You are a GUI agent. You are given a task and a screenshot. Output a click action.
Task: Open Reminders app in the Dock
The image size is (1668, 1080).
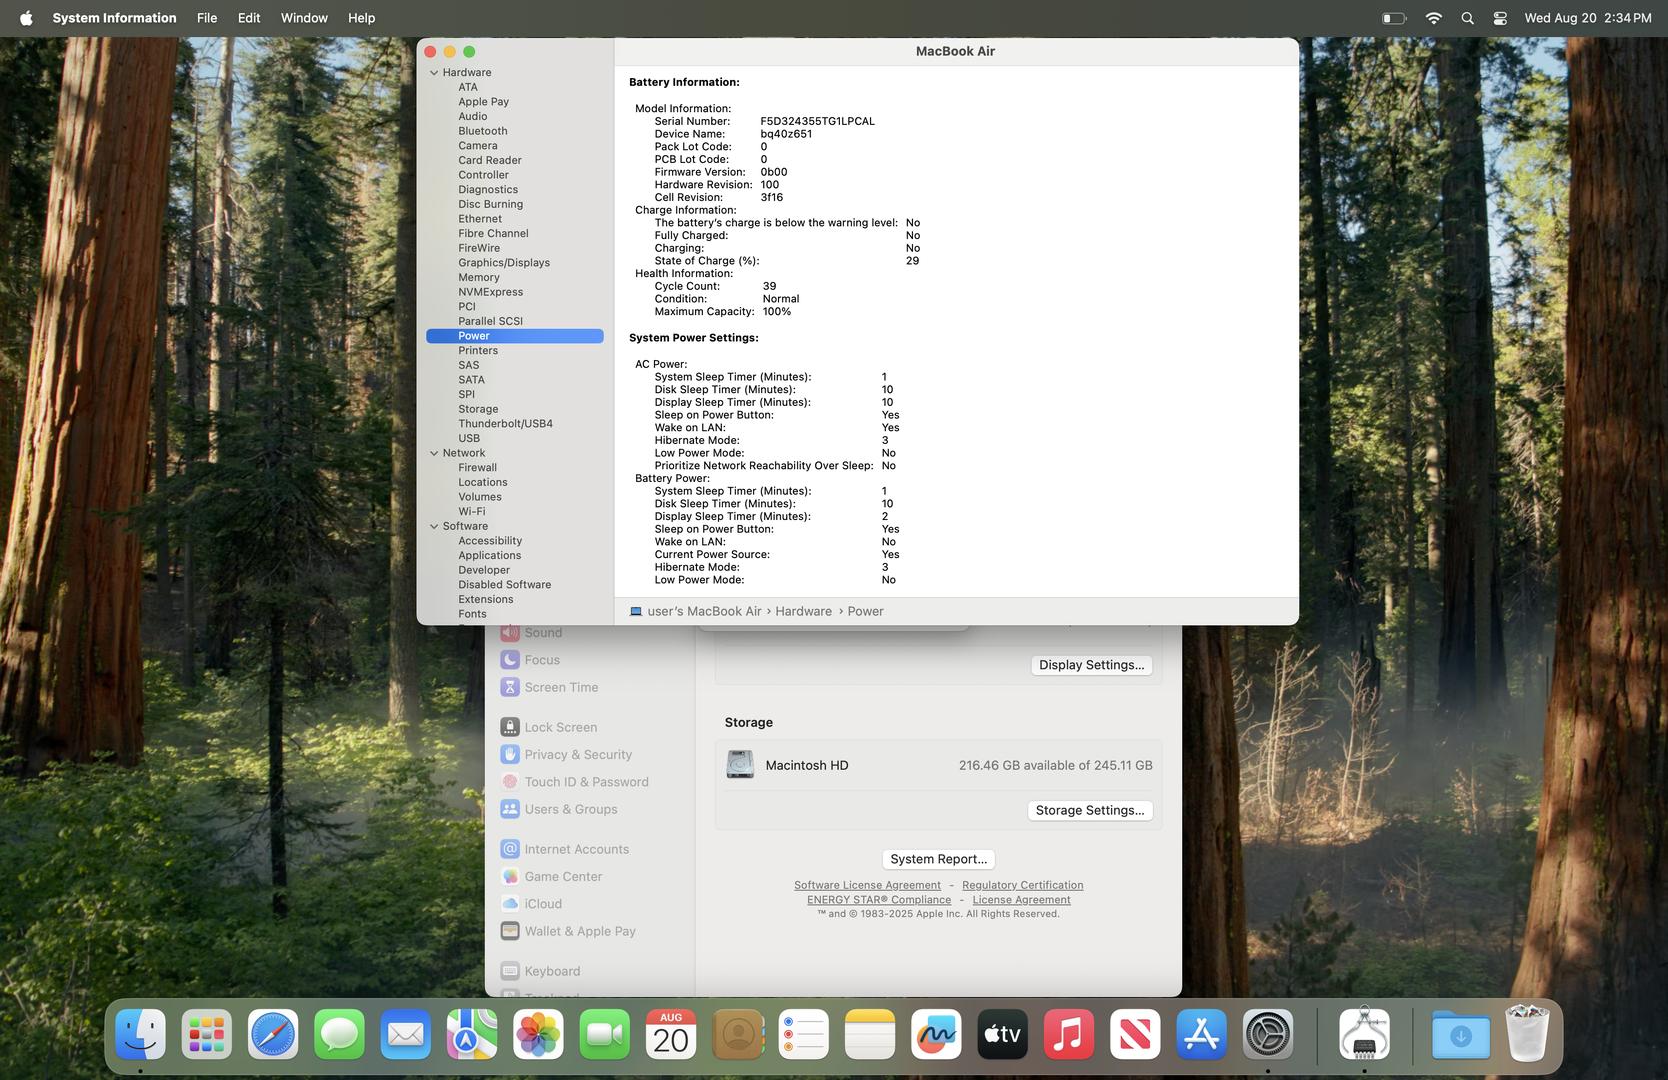tap(803, 1034)
